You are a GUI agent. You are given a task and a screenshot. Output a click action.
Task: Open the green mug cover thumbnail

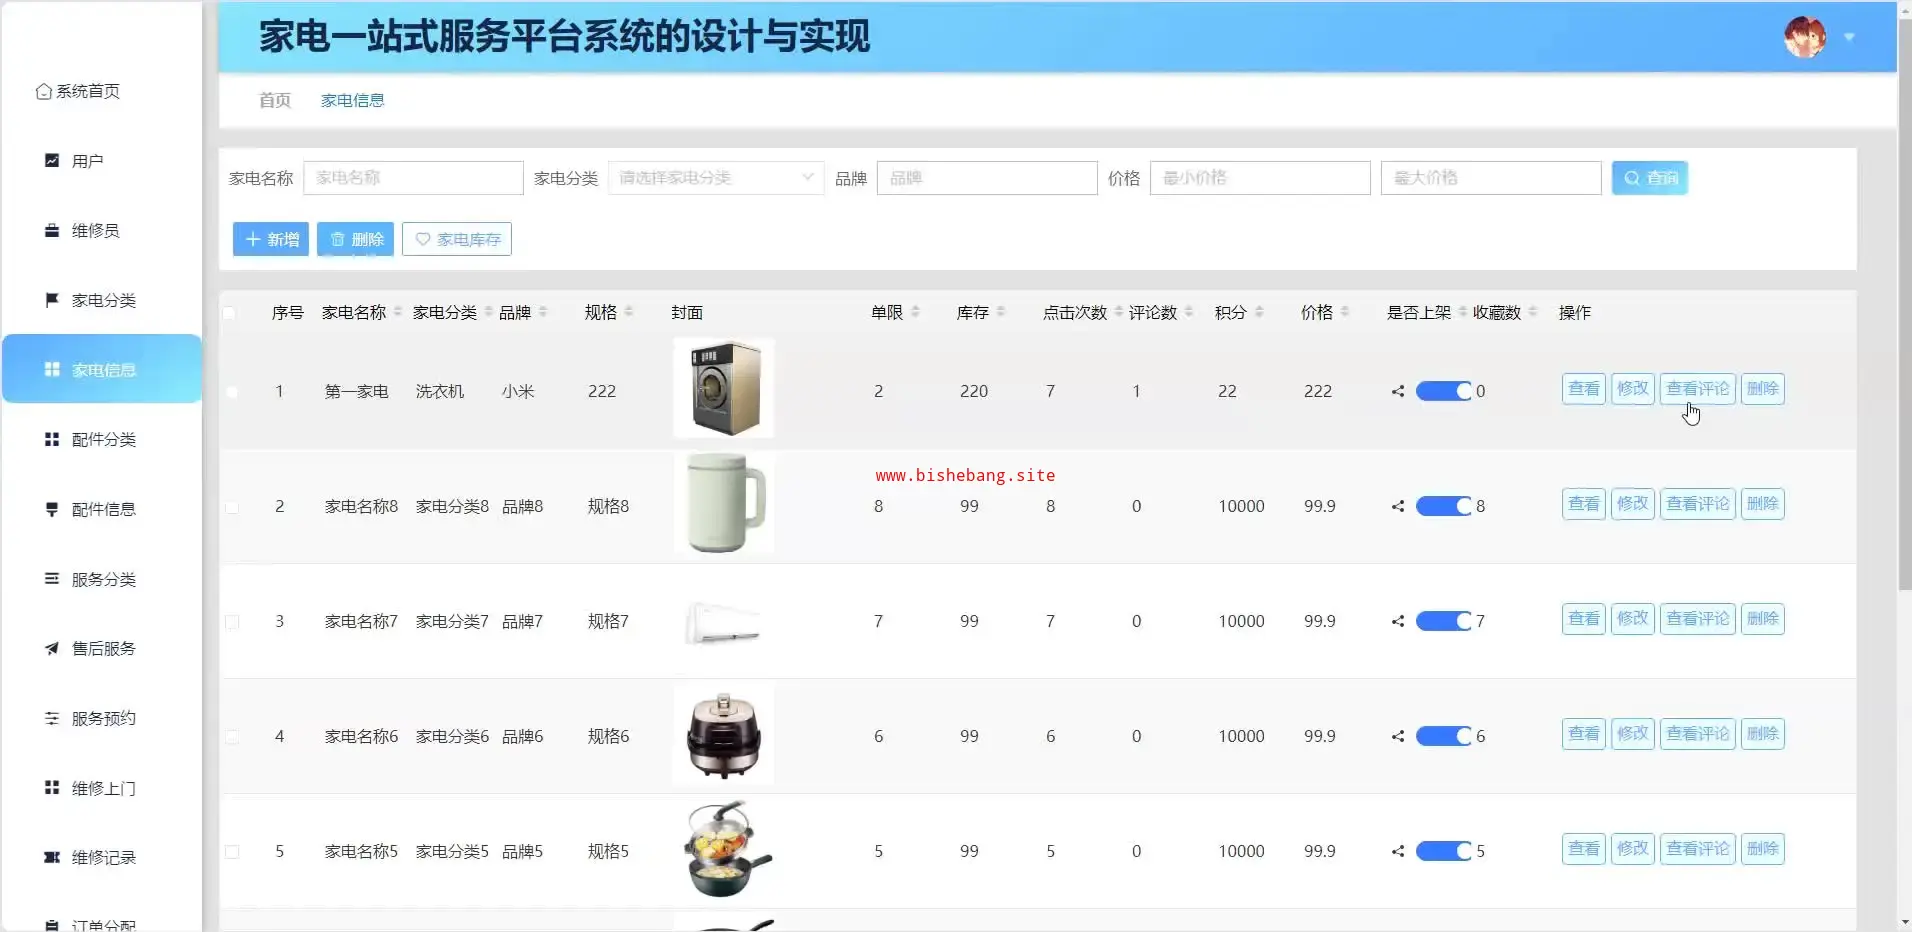(x=724, y=503)
